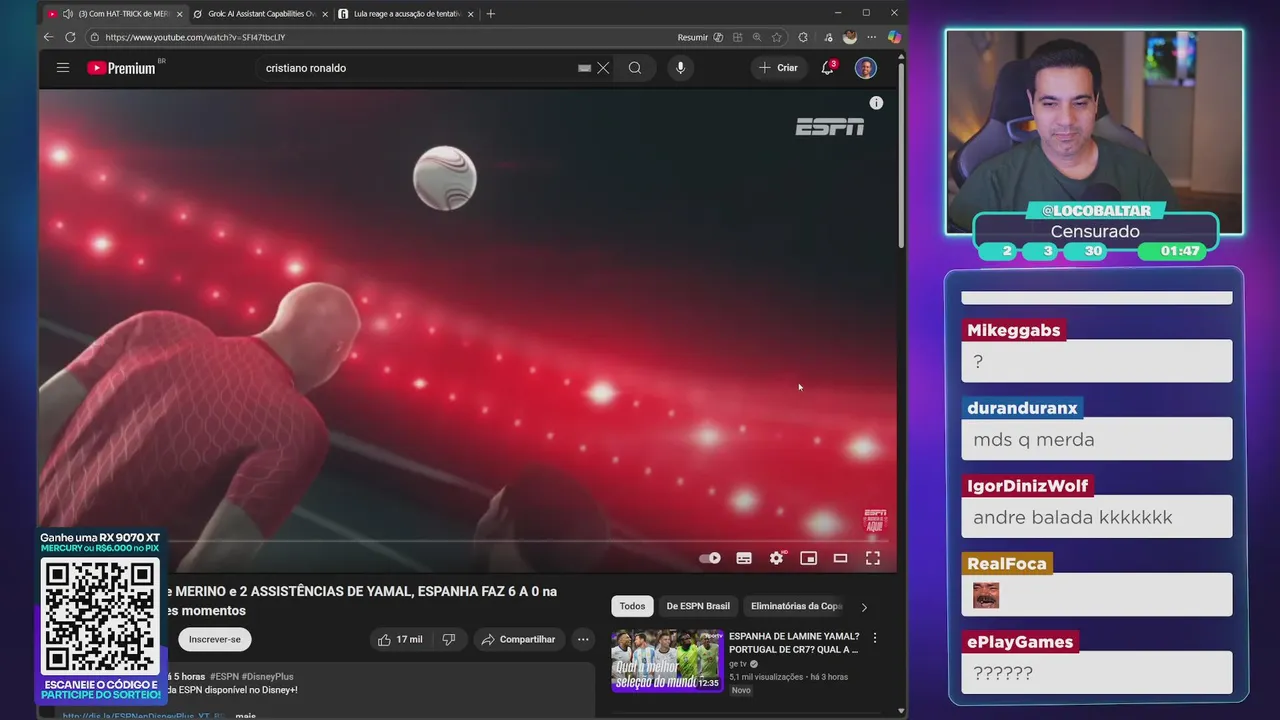The image size is (1280, 720).
Task: Open the Copilot sidebar icon
Action: 894,37
